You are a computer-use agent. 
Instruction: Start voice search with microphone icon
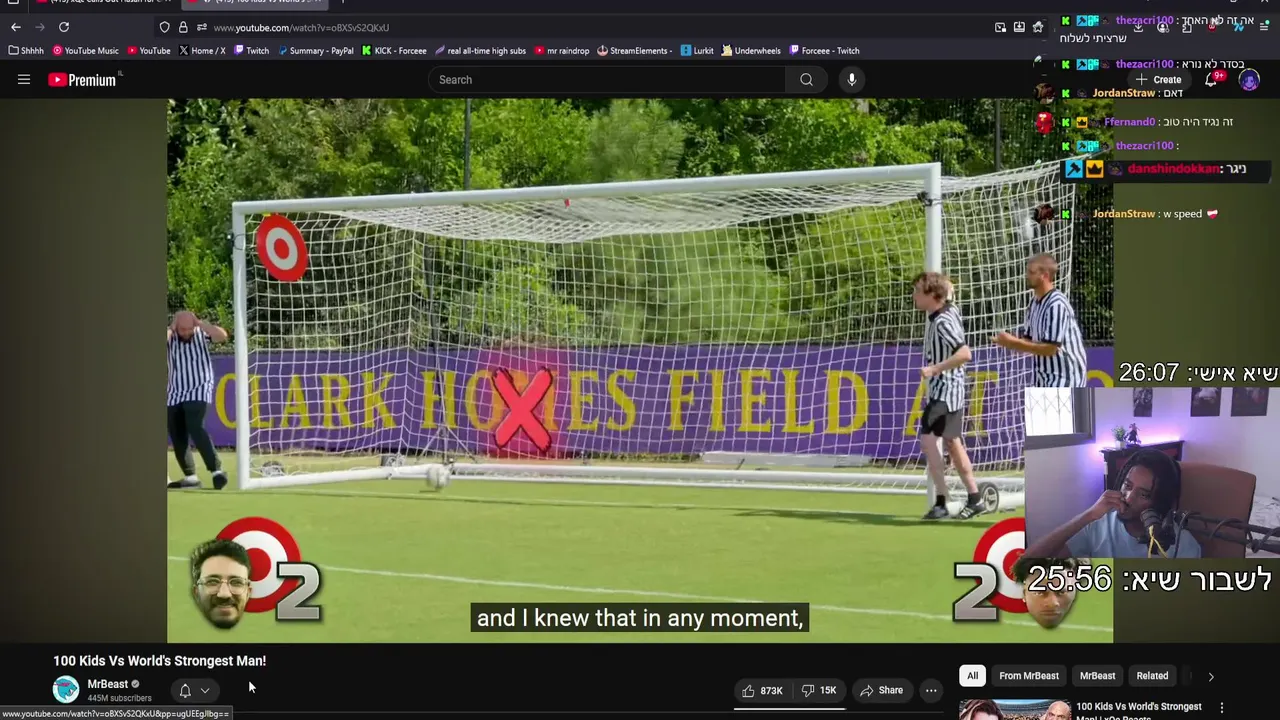point(851,80)
